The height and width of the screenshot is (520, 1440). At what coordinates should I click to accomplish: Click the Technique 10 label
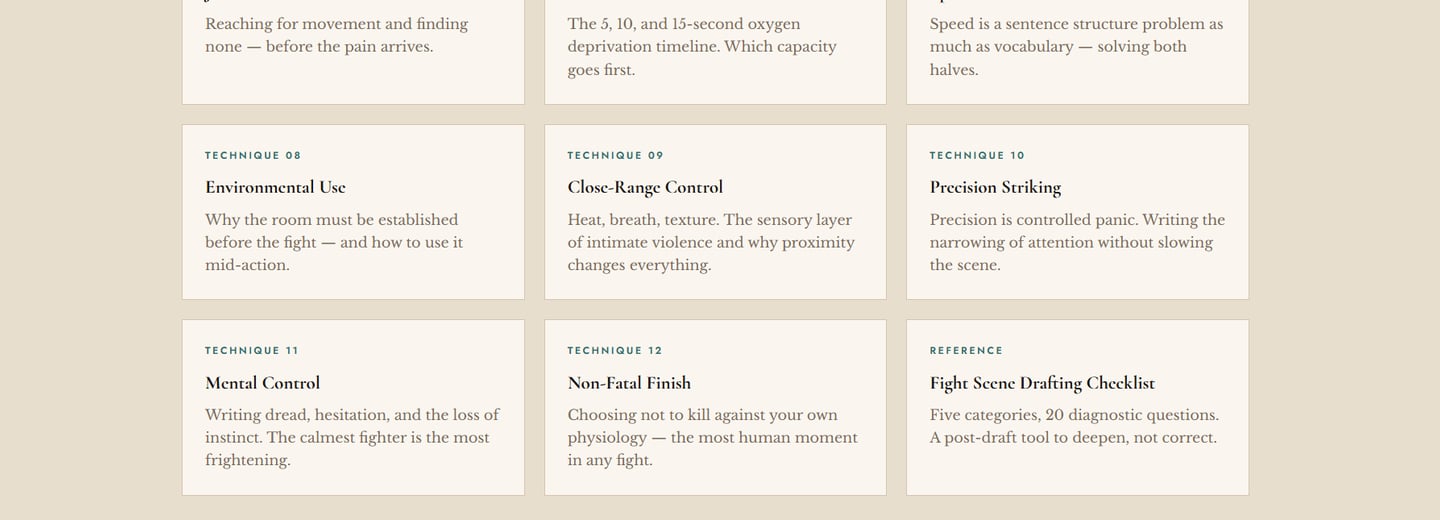click(977, 155)
